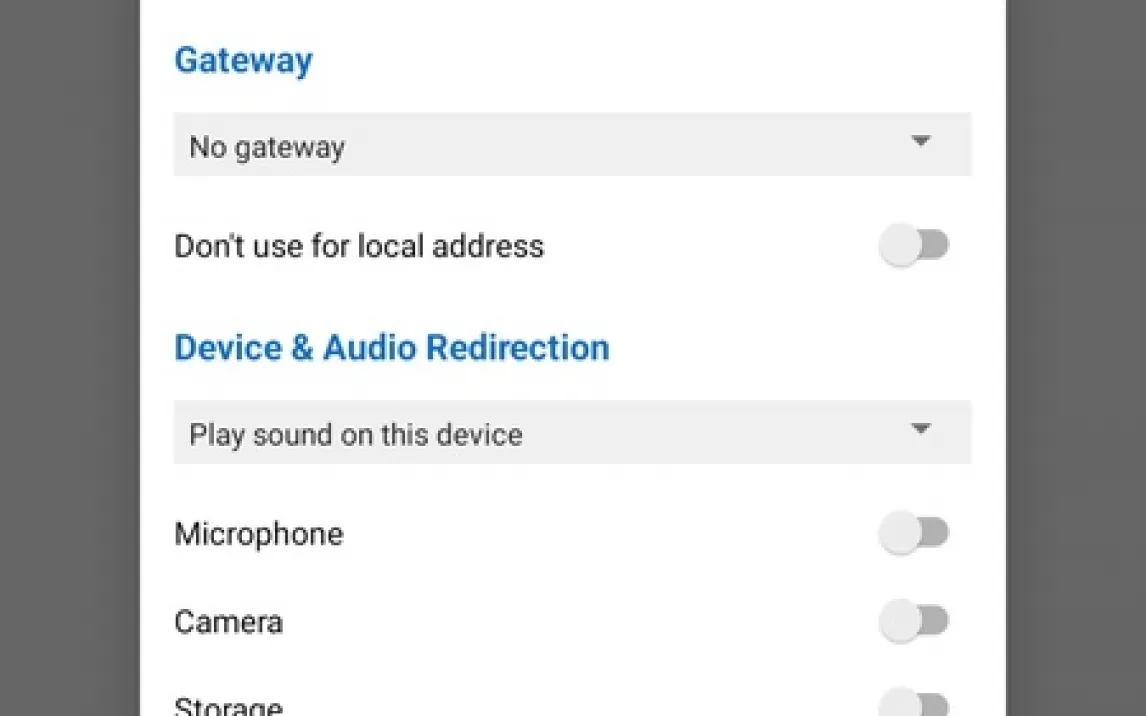
Task: Click dimmed background right of the dialog
Action: [x=1076, y=358]
